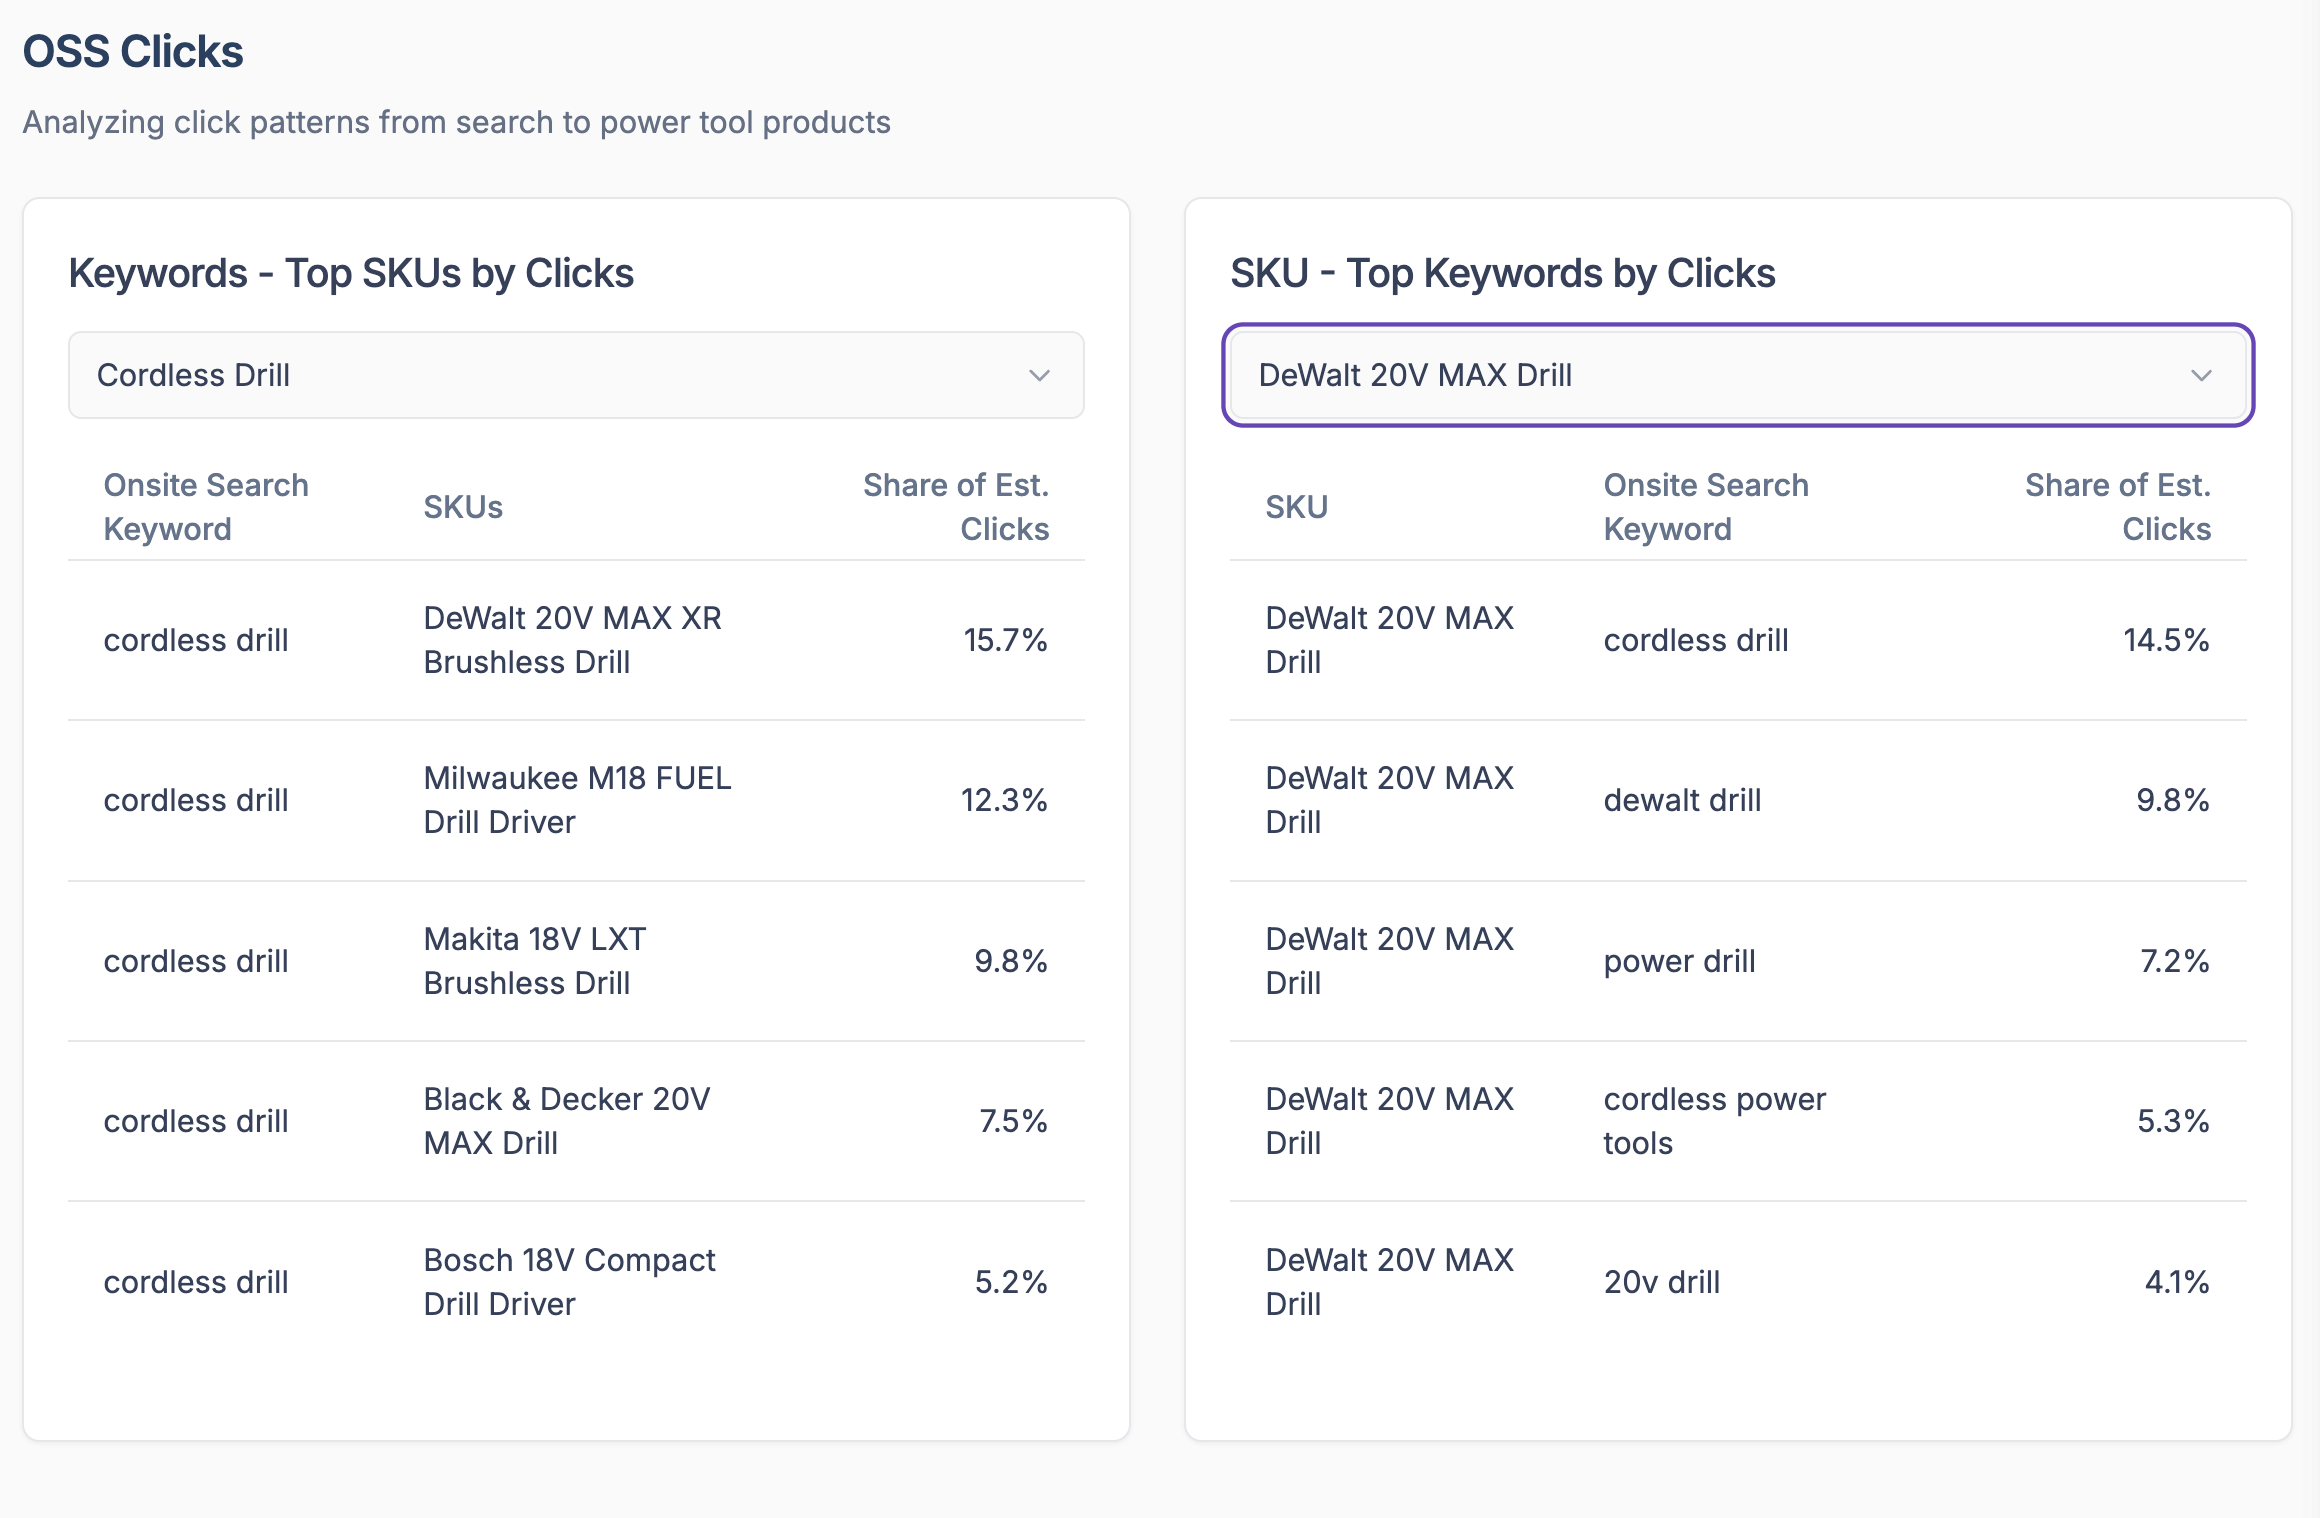Click the Onsite Search Keyword column header
Screen dimensions: 2320x1518
coord(207,507)
